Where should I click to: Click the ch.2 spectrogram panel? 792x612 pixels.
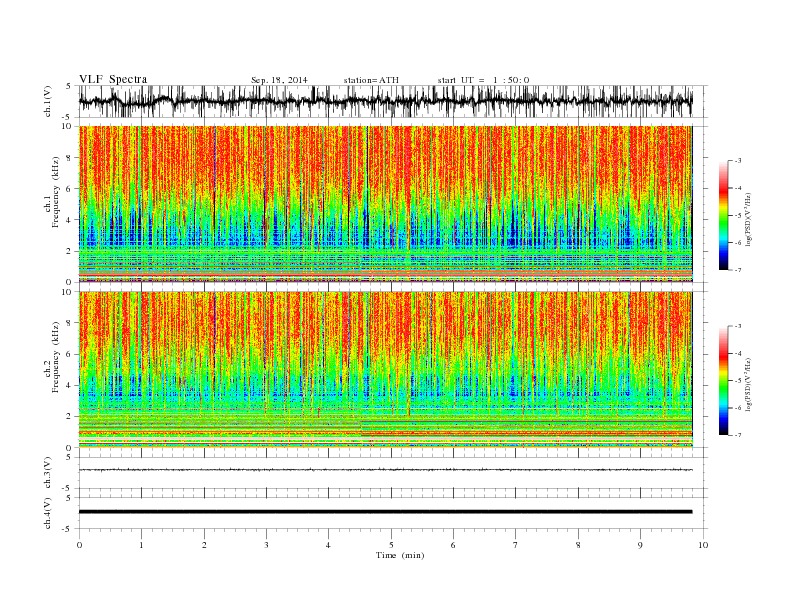tap(385, 369)
